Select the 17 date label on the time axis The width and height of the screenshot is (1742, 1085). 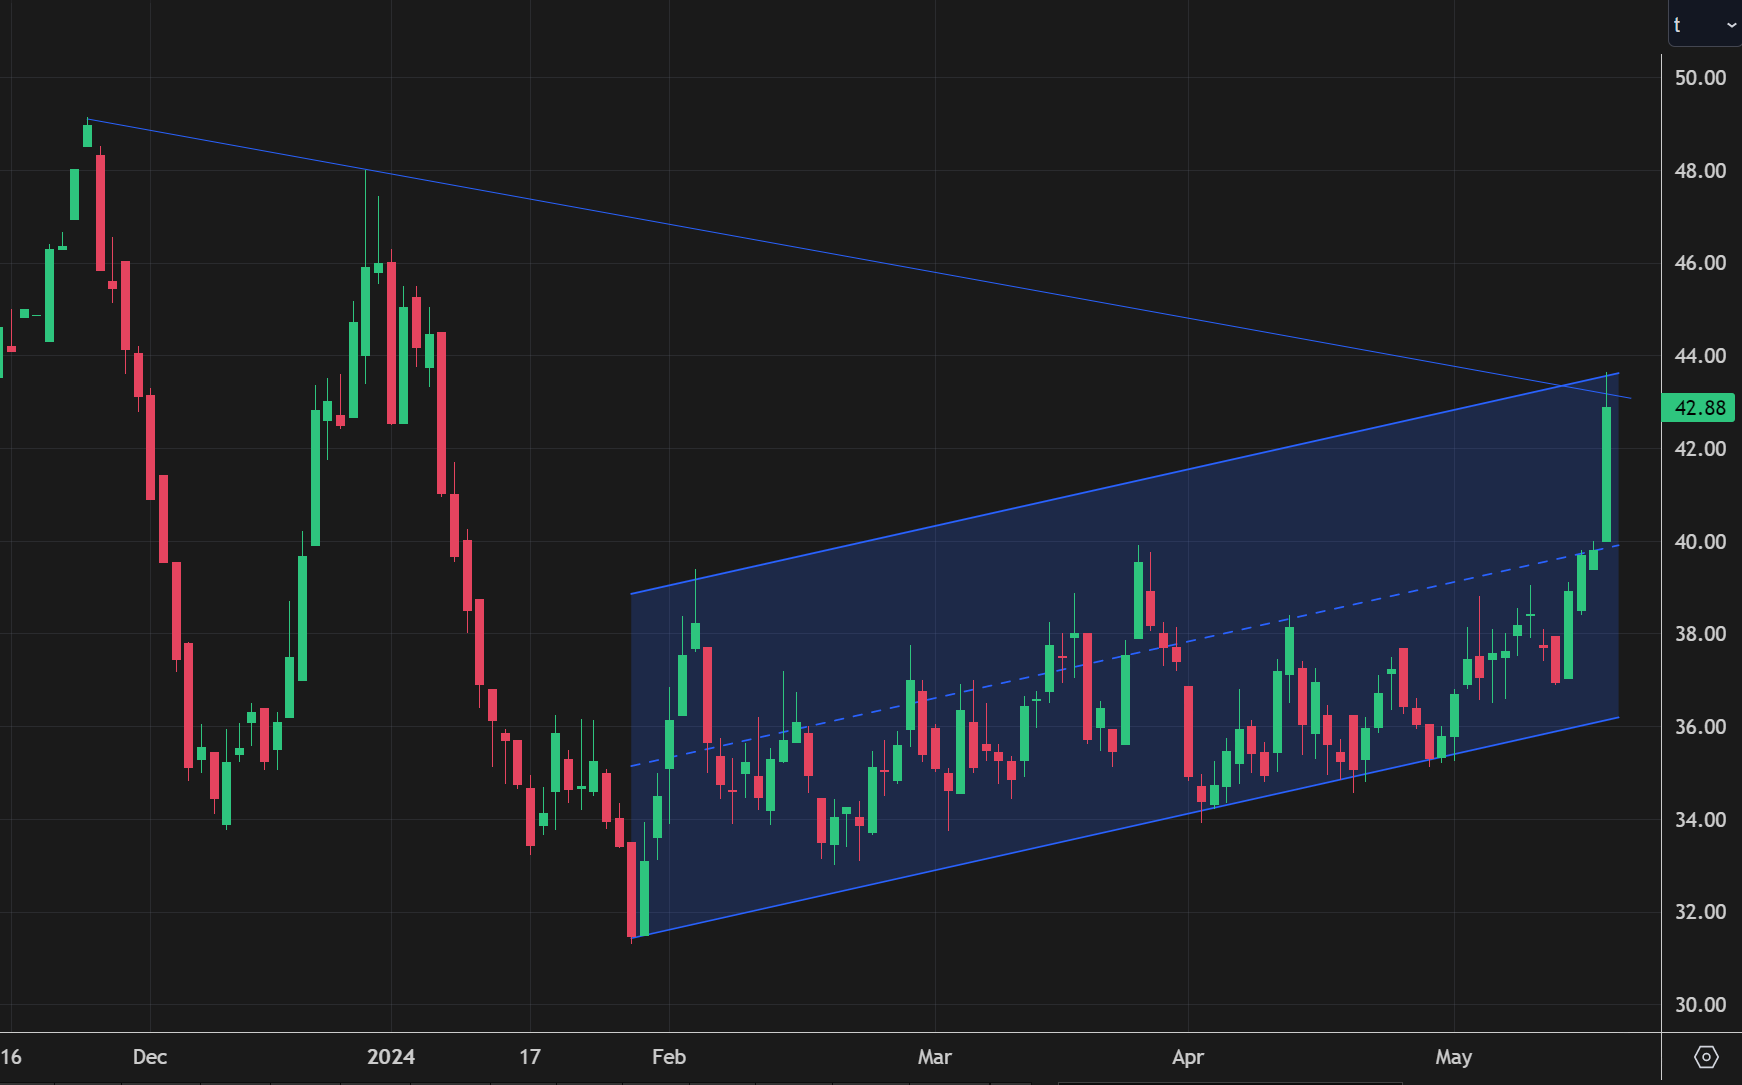(x=530, y=1057)
